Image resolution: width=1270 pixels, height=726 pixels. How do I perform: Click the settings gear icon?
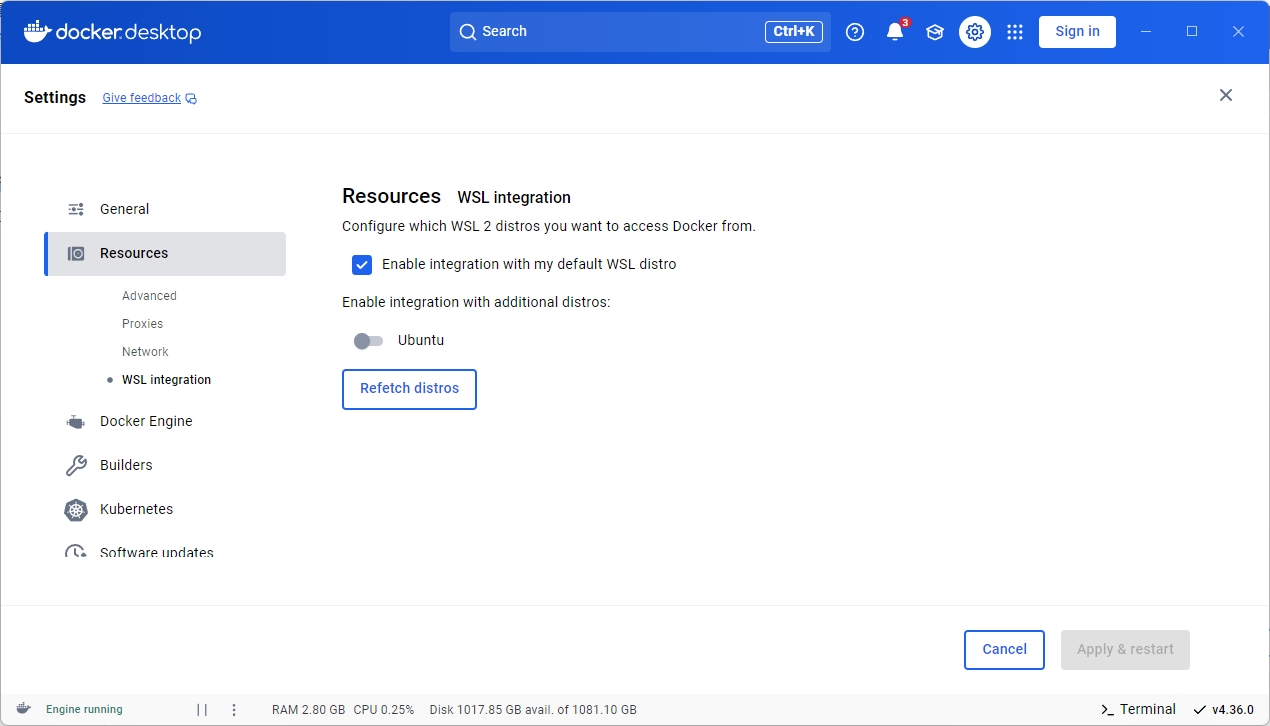click(975, 32)
